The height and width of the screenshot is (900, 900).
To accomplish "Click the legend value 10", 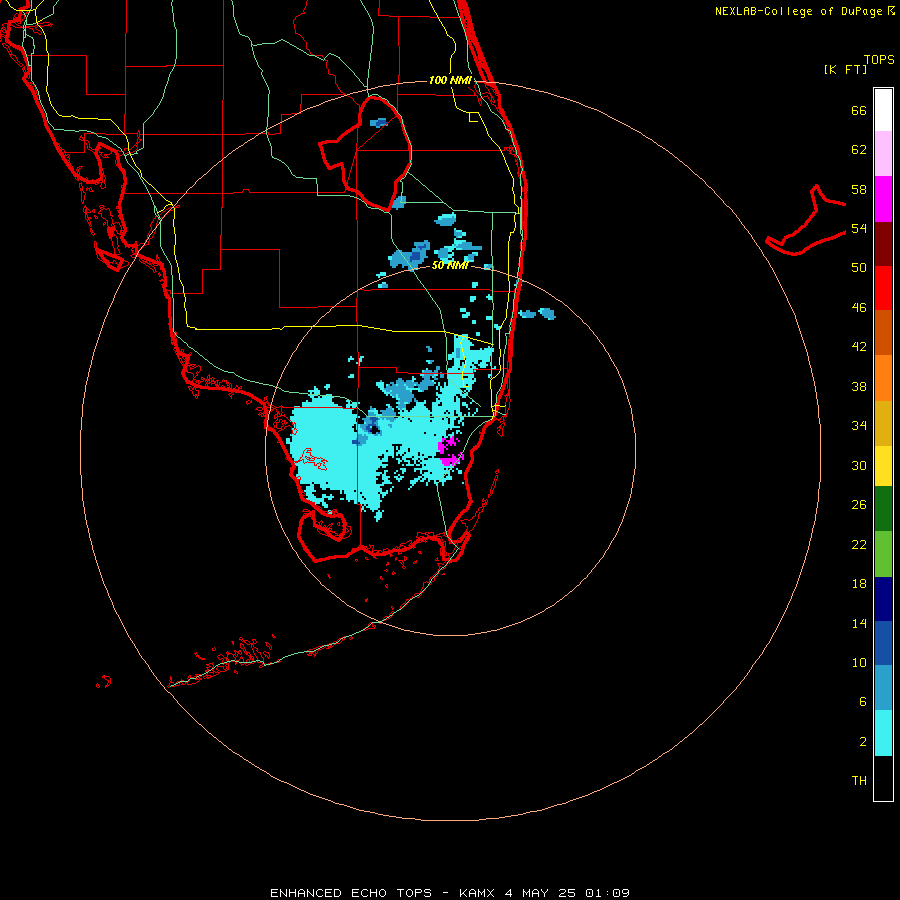I will 859,663.
